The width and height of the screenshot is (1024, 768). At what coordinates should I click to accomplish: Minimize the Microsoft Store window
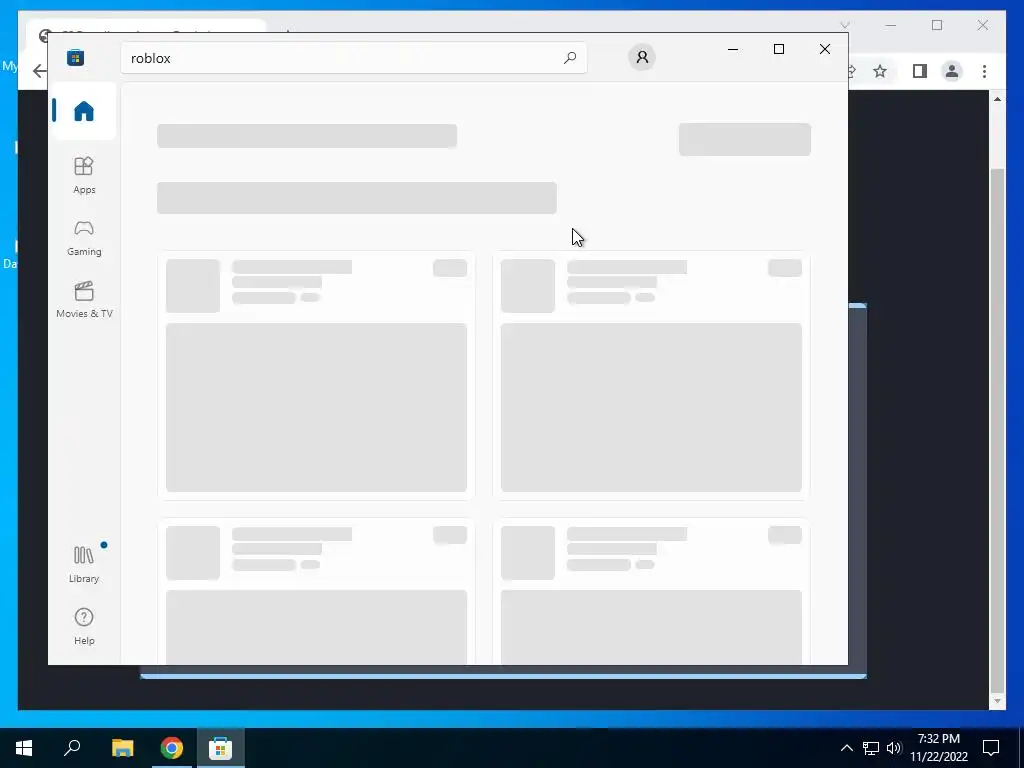point(733,49)
